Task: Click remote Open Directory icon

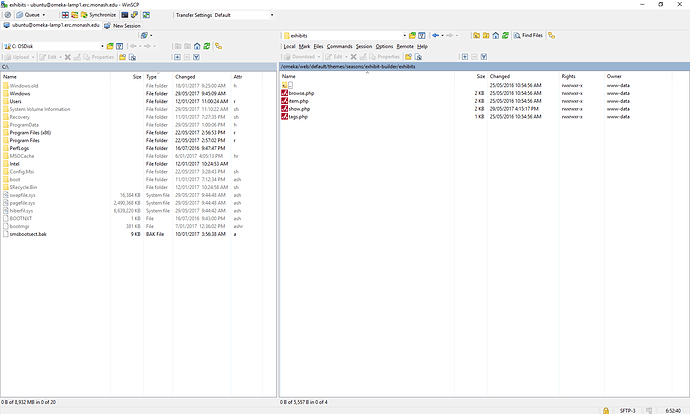Action: [x=412, y=36]
